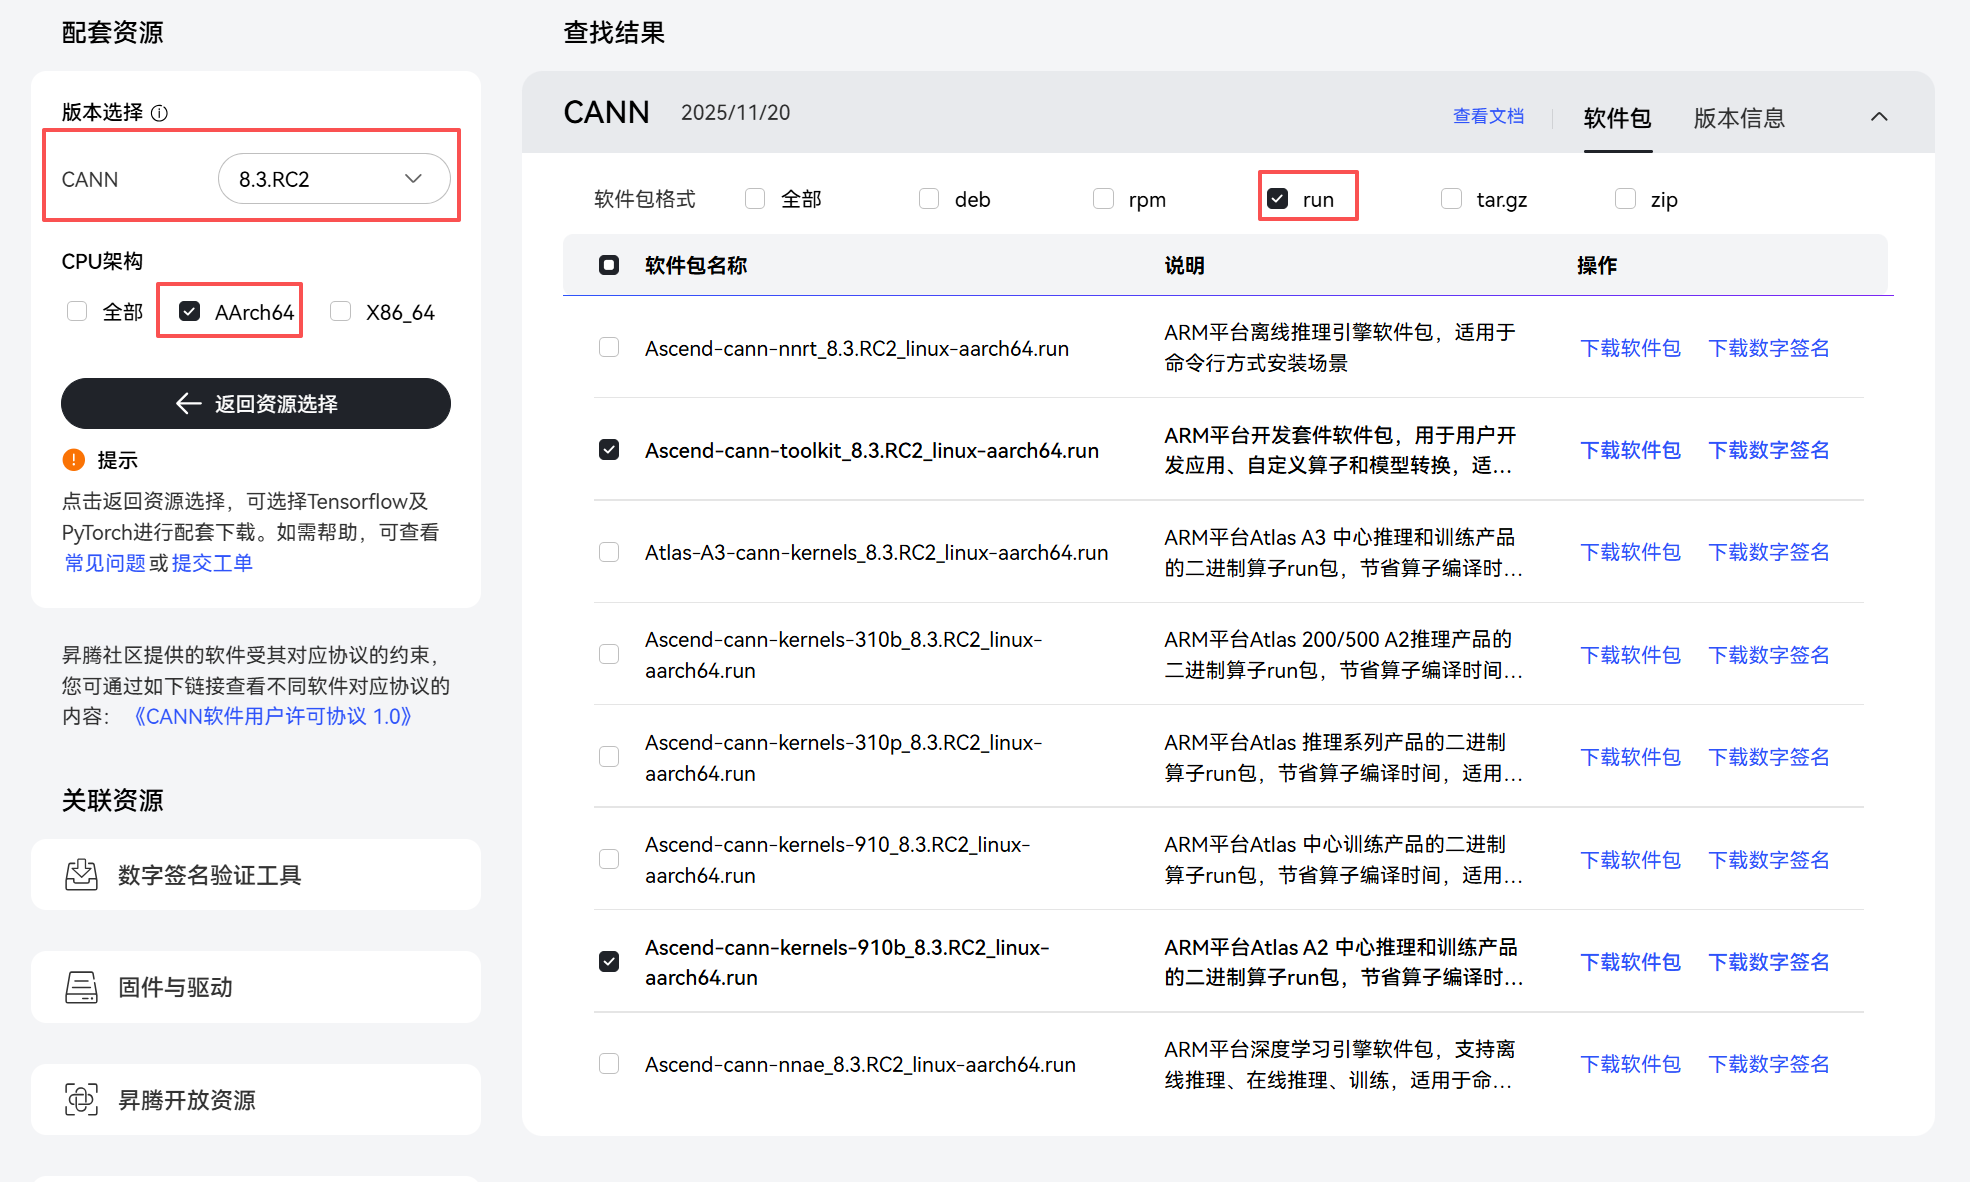Image resolution: width=1970 pixels, height=1182 pixels.
Task: Click the back arrow in 返回资源选择 button
Action: click(189, 403)
